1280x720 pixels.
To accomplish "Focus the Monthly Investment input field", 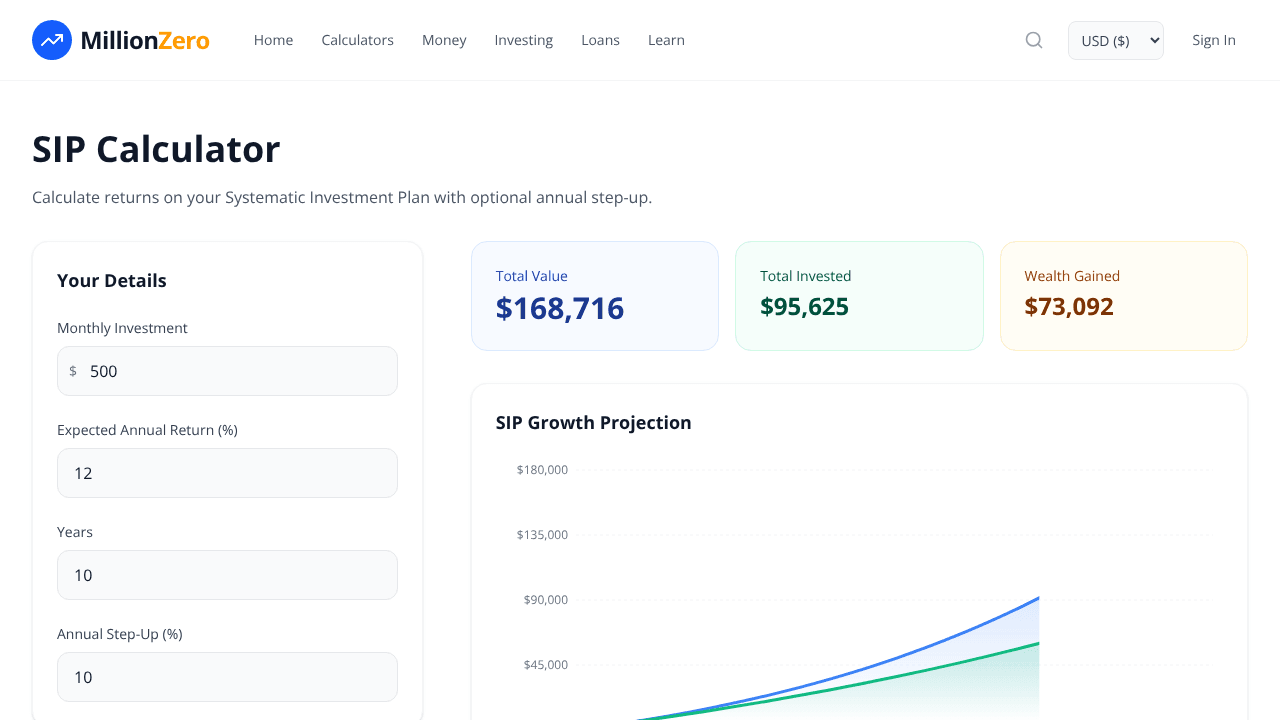I will click(x=227, y=371).
